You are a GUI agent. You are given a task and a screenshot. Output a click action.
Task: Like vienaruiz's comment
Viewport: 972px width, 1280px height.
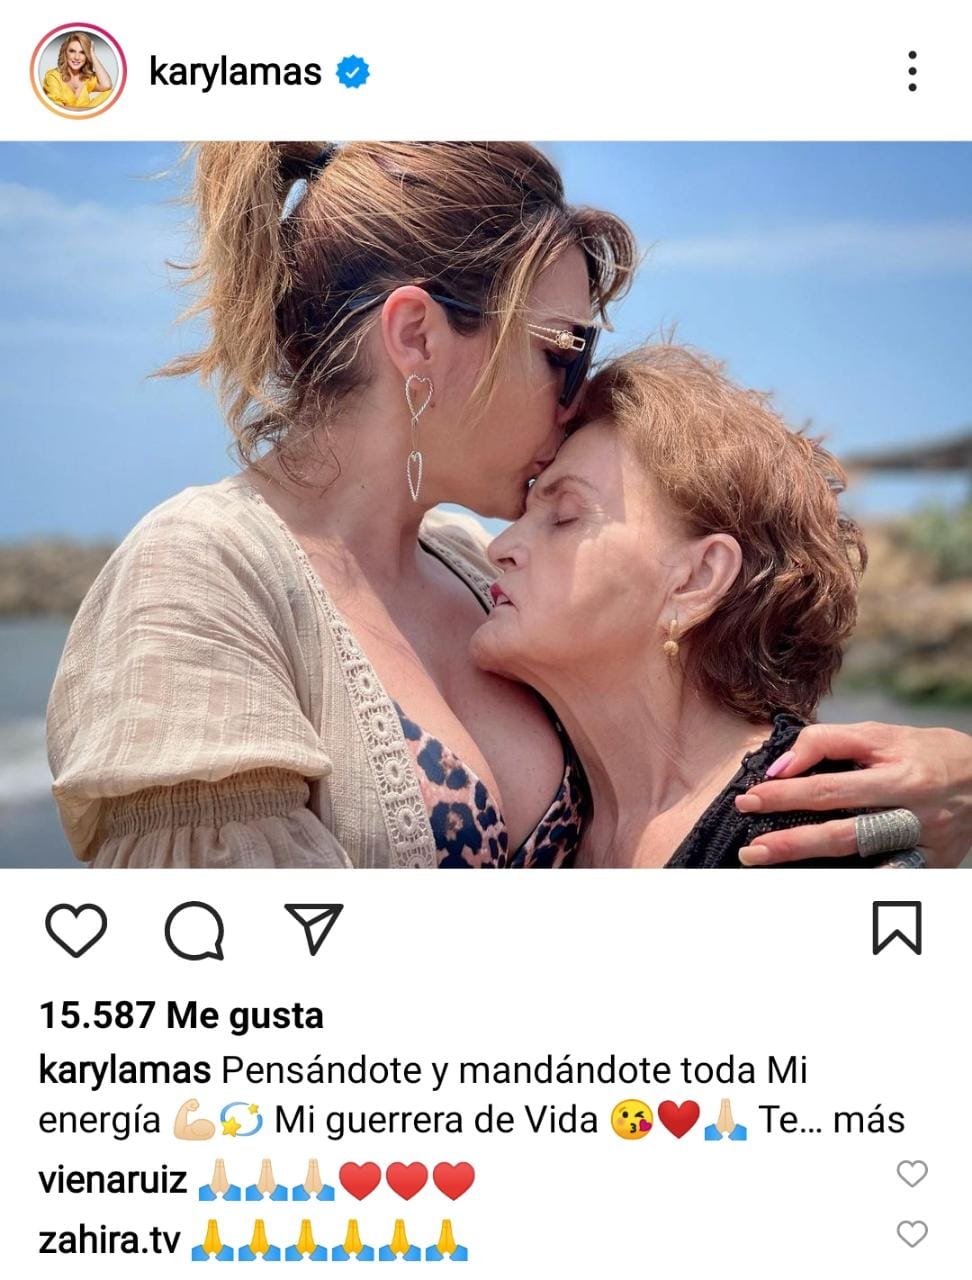point(911,1173)
